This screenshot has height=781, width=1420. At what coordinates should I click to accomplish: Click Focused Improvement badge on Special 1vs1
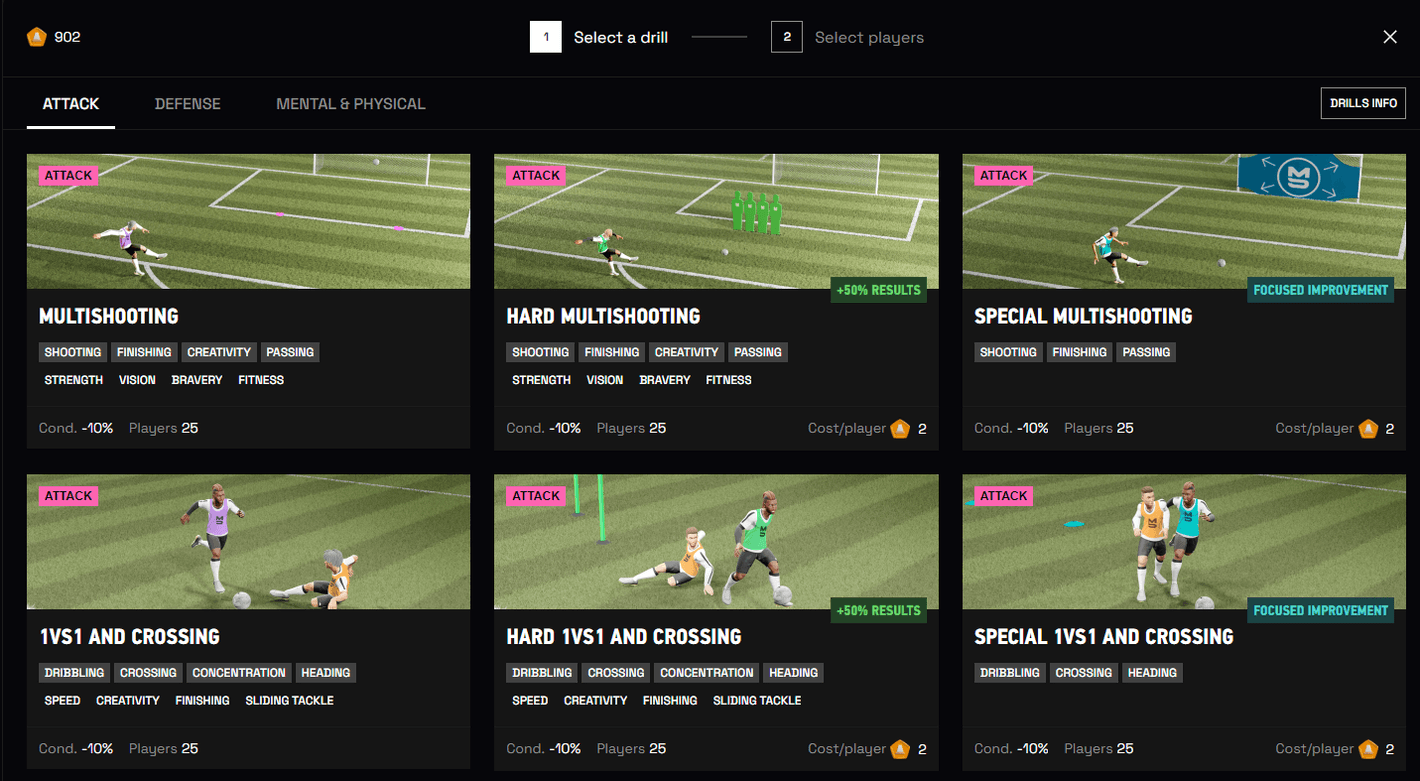tap(1320, 610)
